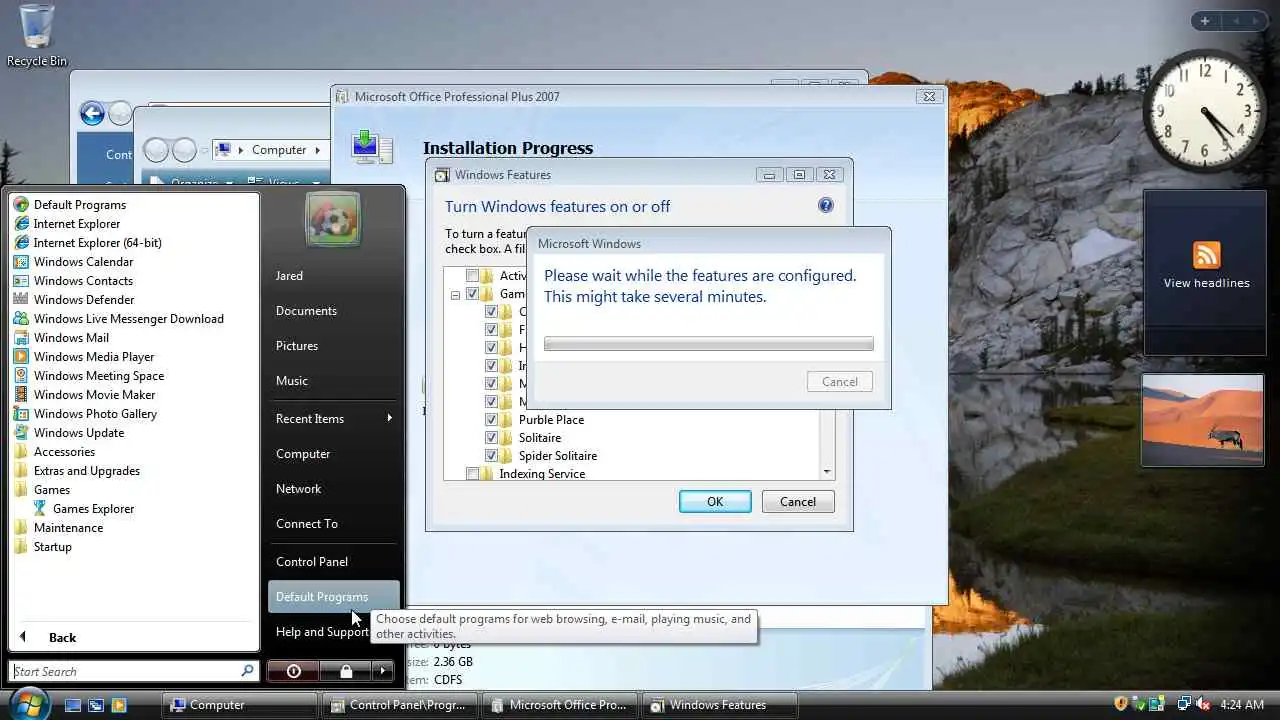This screenshot has width=1280, height=720.
Task: Click the security shield tray icon
Action: click(1121, 704)
